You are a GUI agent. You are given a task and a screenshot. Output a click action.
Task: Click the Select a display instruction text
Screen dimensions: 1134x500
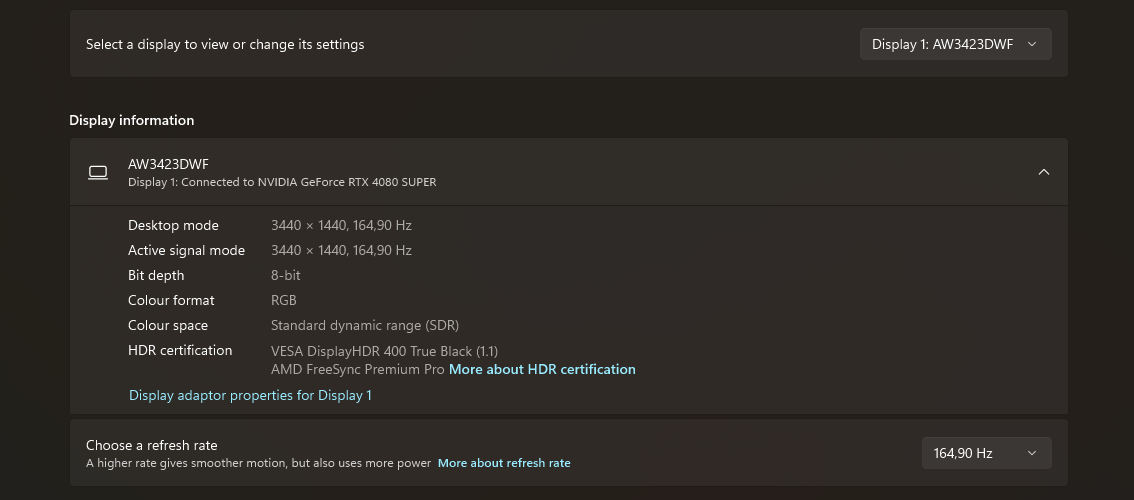click(x=225, y=44)
